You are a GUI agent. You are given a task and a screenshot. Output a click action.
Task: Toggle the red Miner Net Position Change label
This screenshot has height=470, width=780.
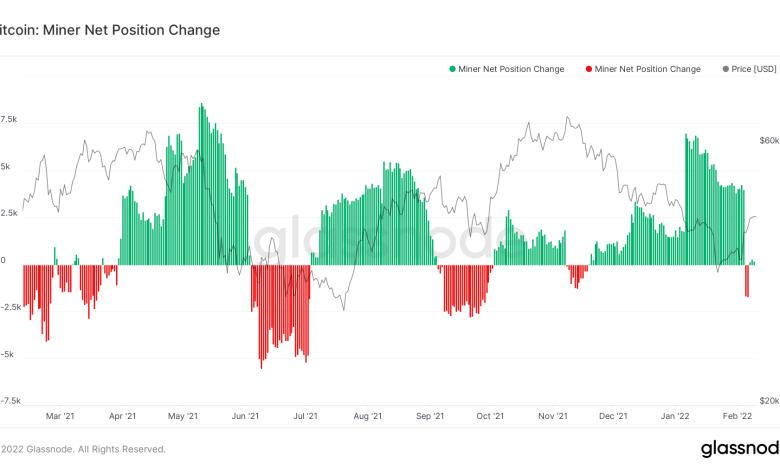[647, 69]
